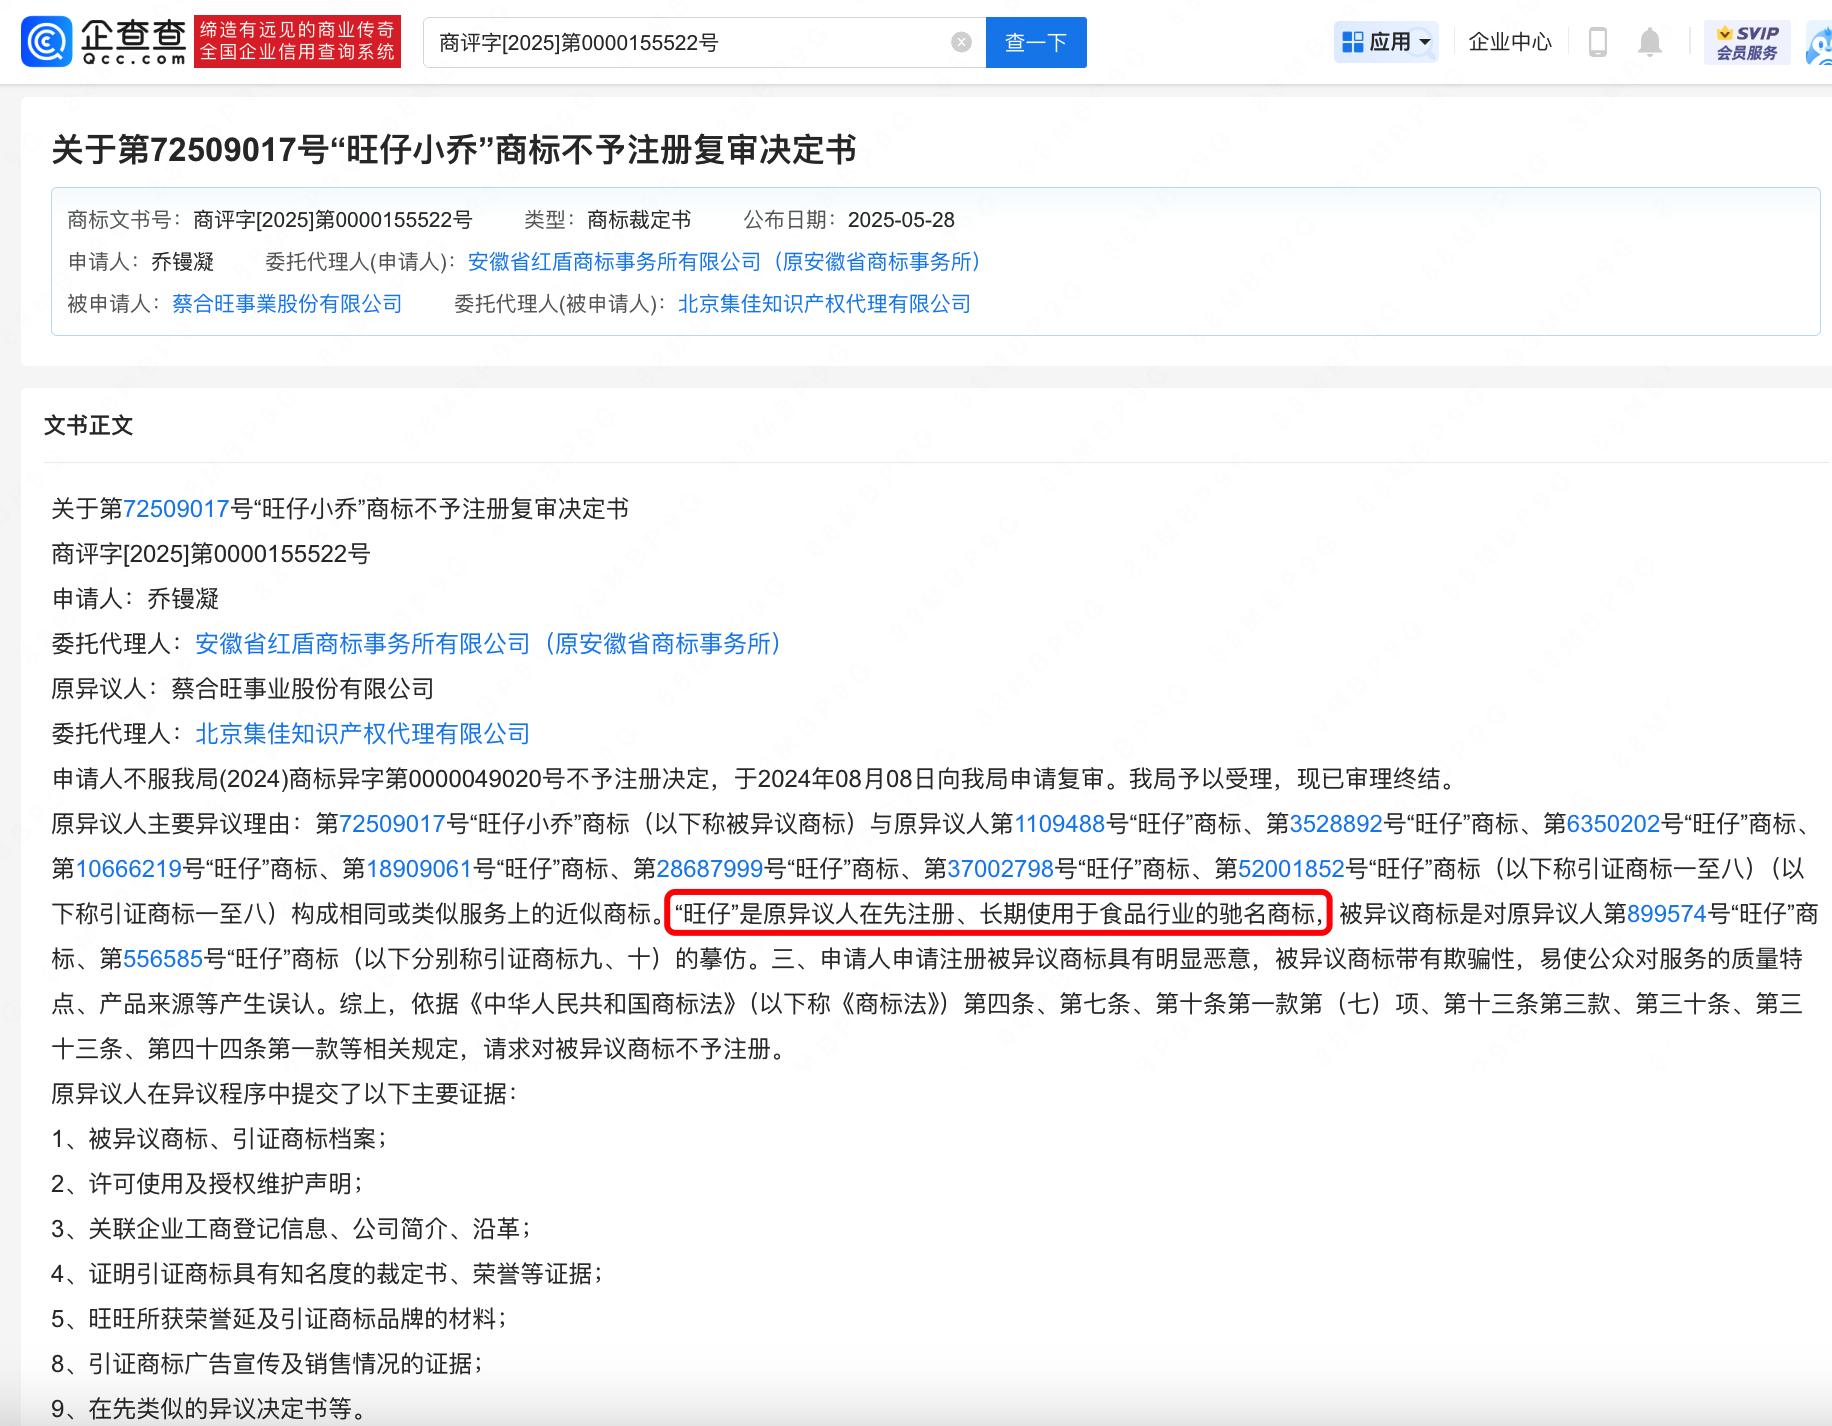
Task: Open trademark number 6350202 link
Action: pyautogui.click(x=1613, y=824)
